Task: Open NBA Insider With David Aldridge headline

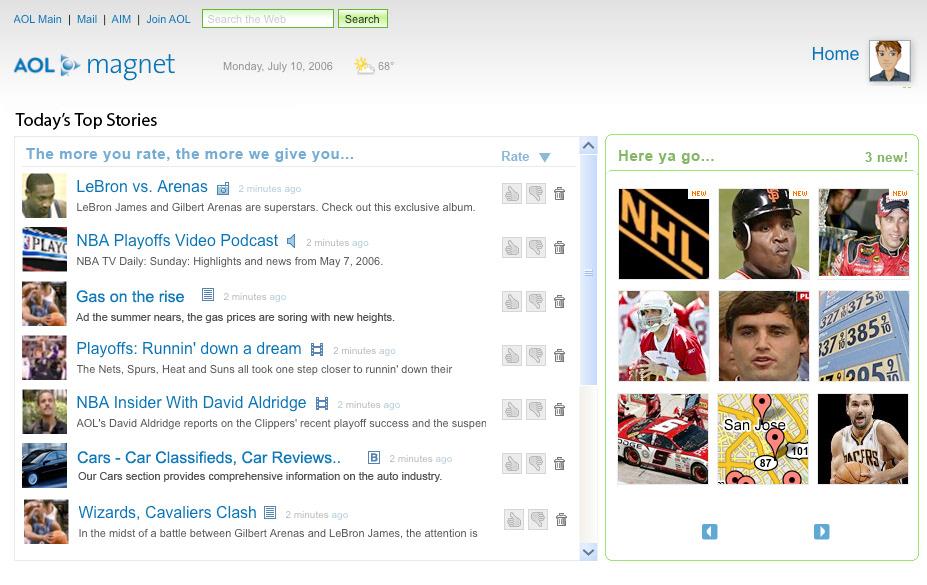Action: pyautogui.click(x=191, y=402)
